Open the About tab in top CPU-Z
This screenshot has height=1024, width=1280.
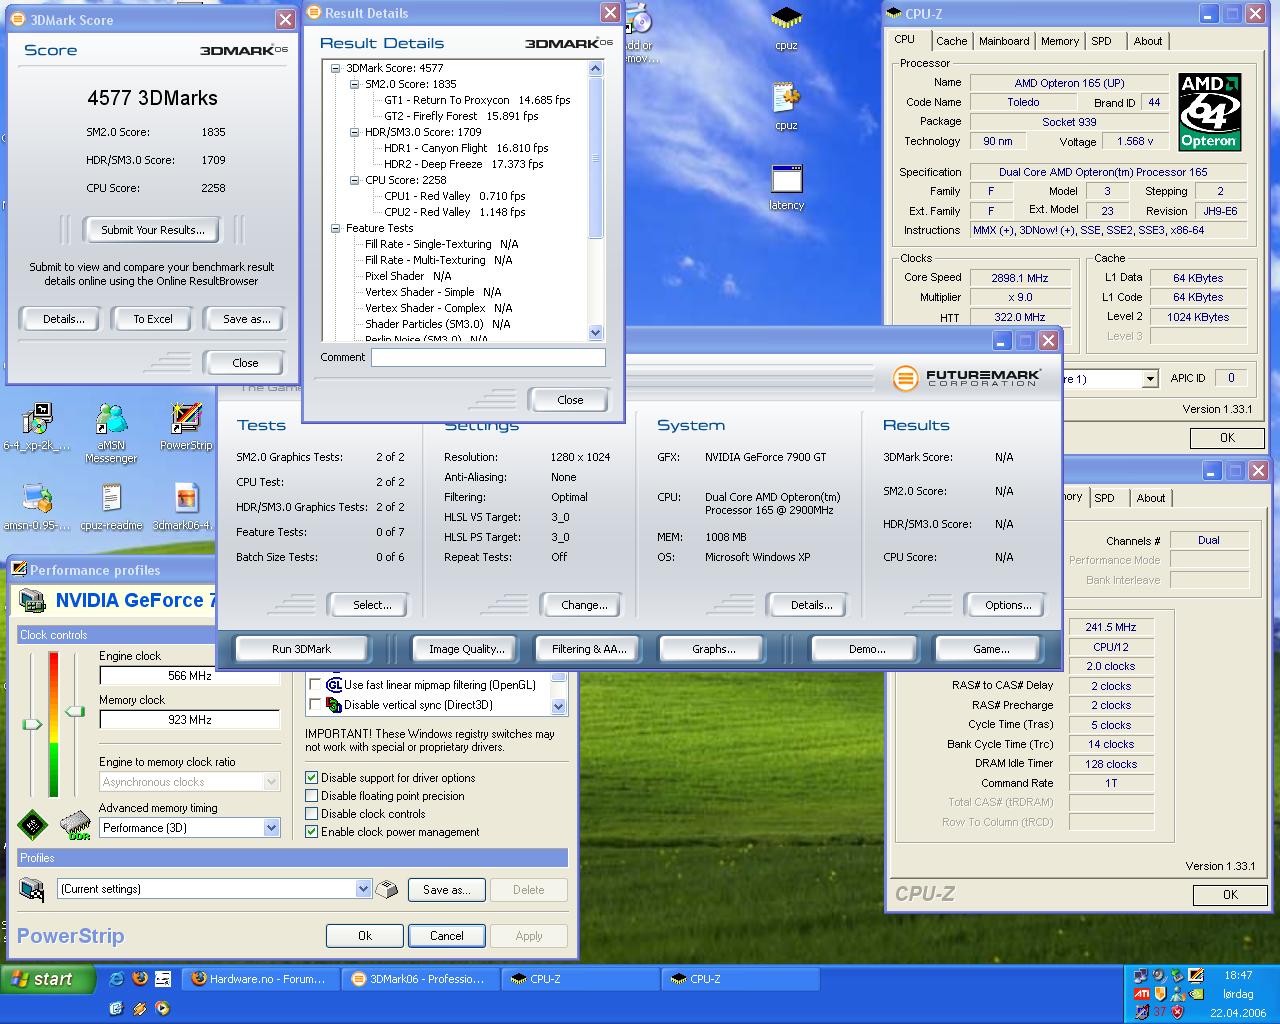point(1148,41)
